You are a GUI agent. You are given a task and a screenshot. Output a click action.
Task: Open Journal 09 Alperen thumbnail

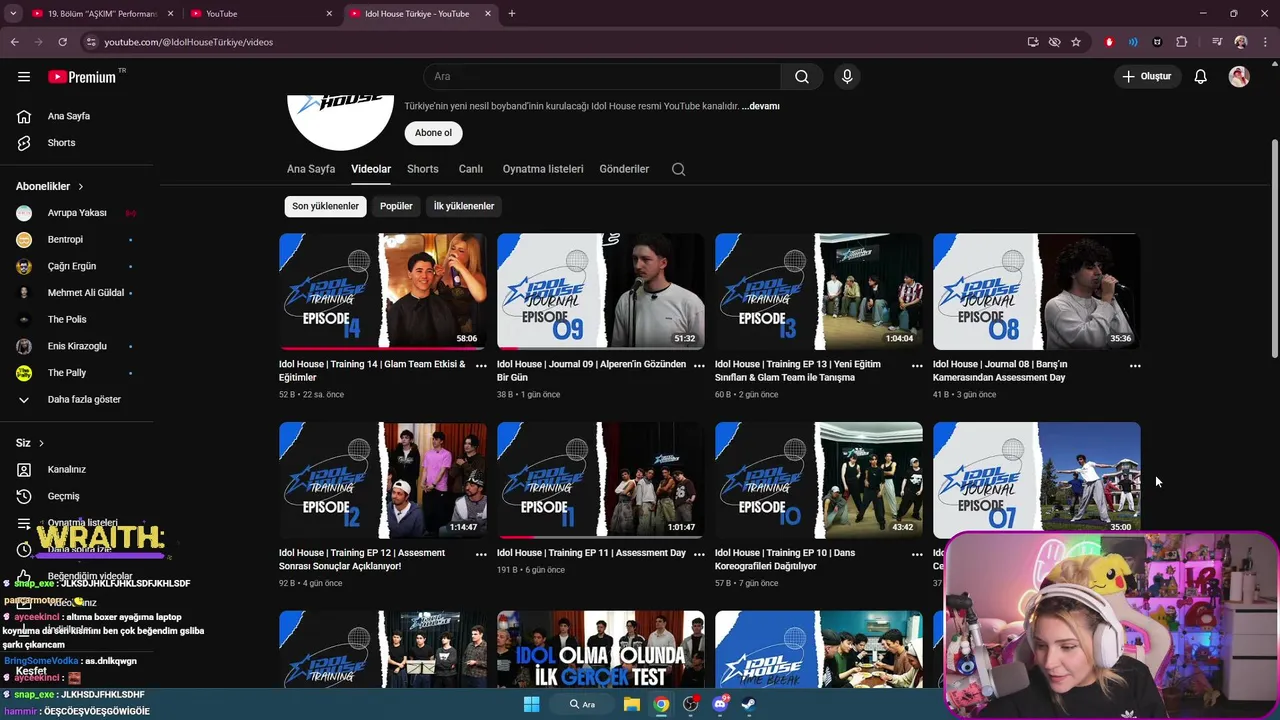pos(601,291)
